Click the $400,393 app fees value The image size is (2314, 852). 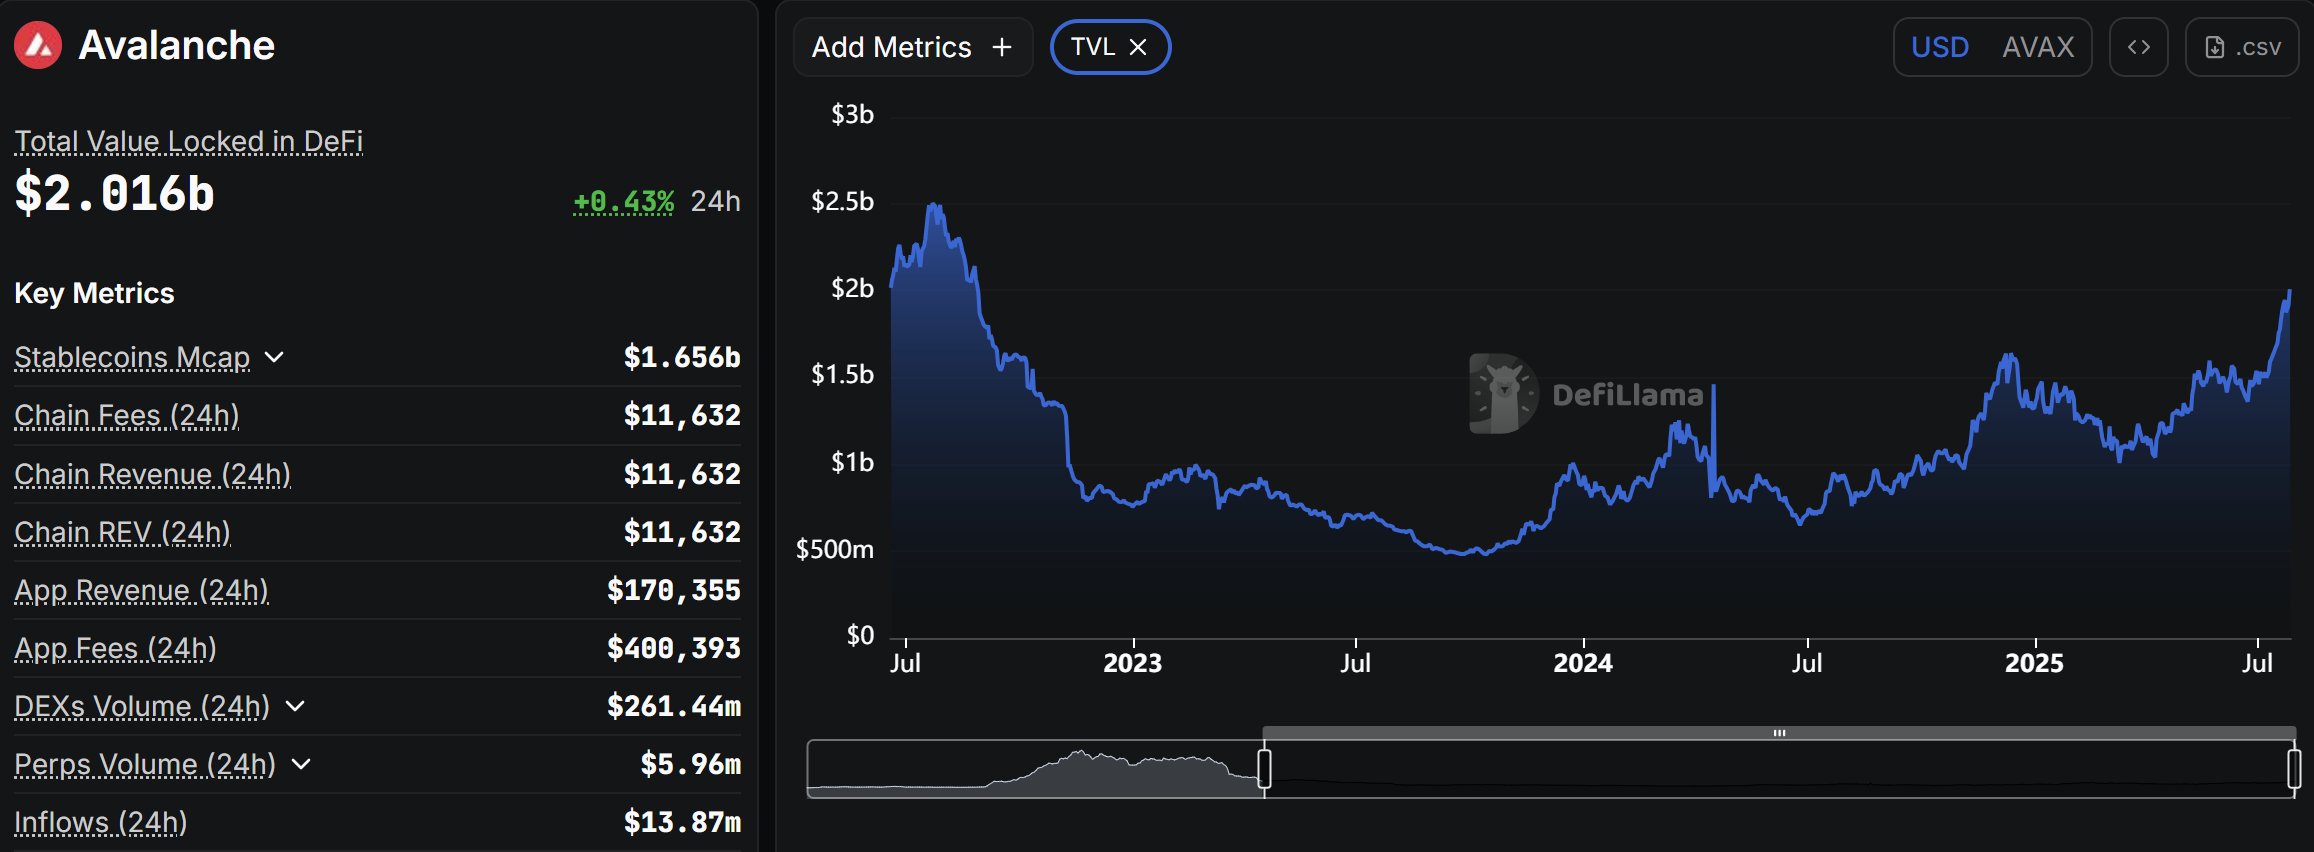pos(674,648)
